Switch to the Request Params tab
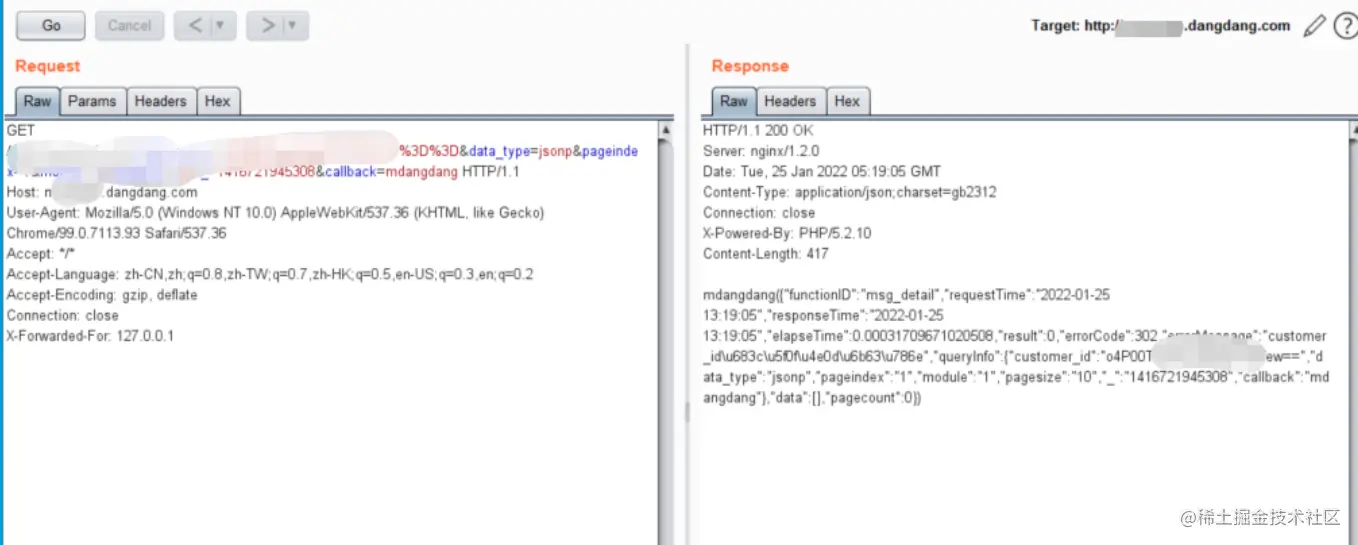Screen dimensions: 1358x545 click(92, 101)
